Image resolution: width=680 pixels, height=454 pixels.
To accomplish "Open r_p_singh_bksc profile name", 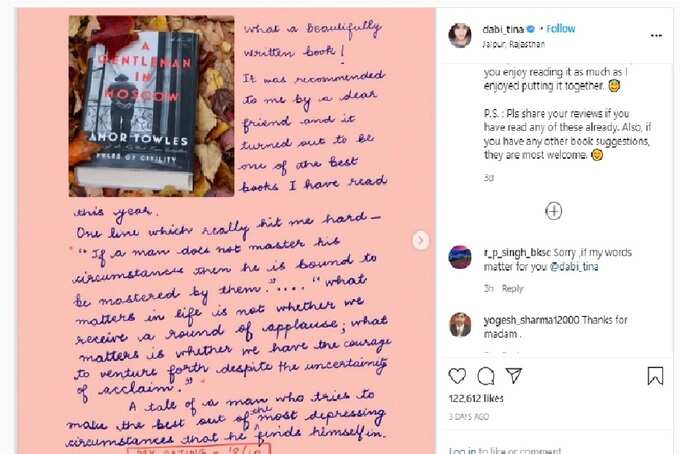I will pos(517,252).
